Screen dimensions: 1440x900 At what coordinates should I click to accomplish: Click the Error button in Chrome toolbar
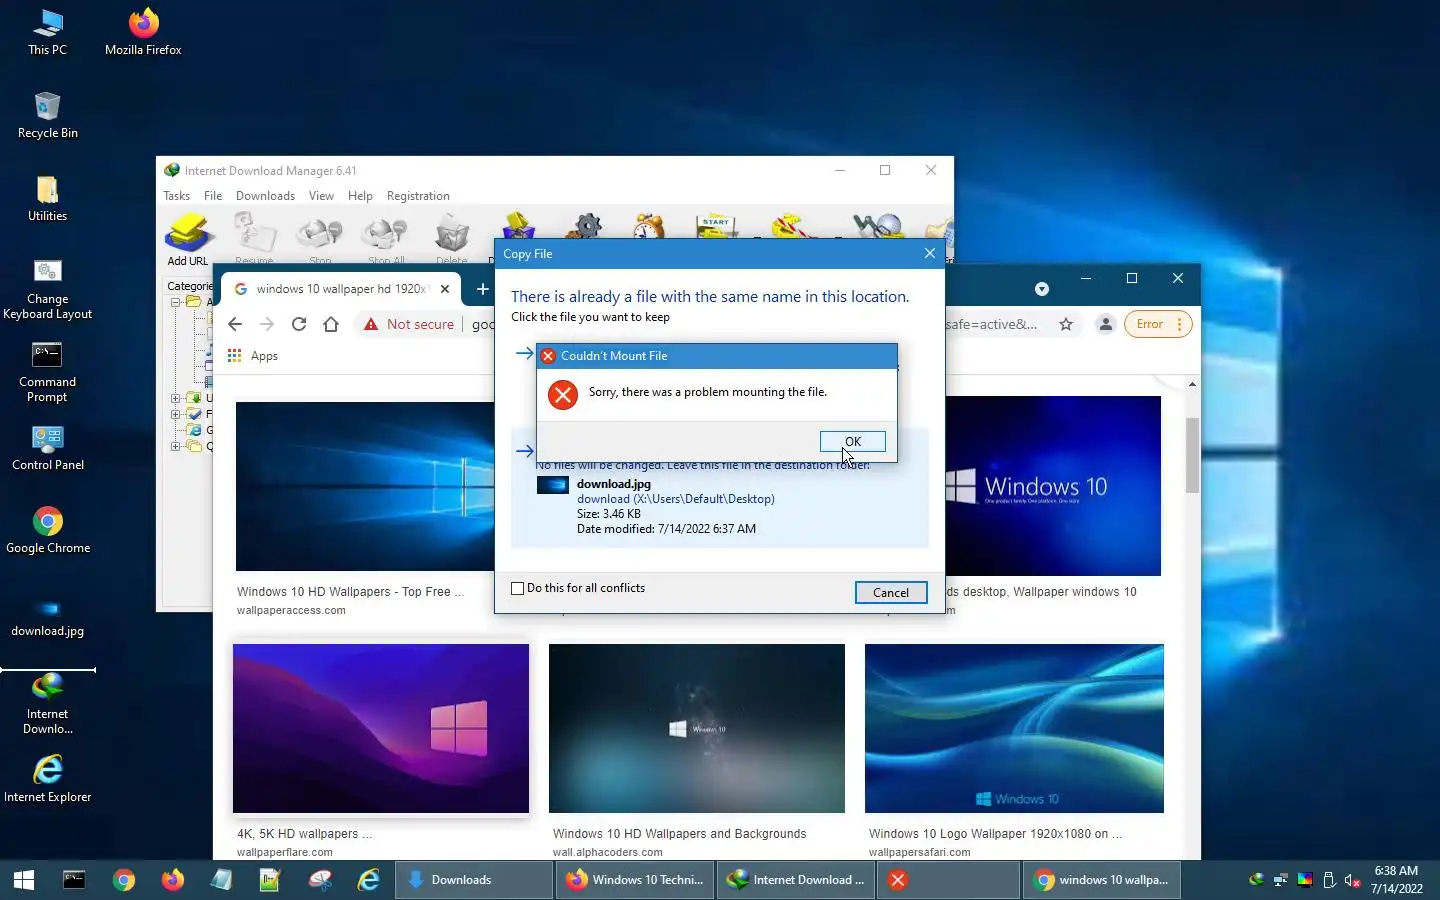click(x=1158, y=324)
